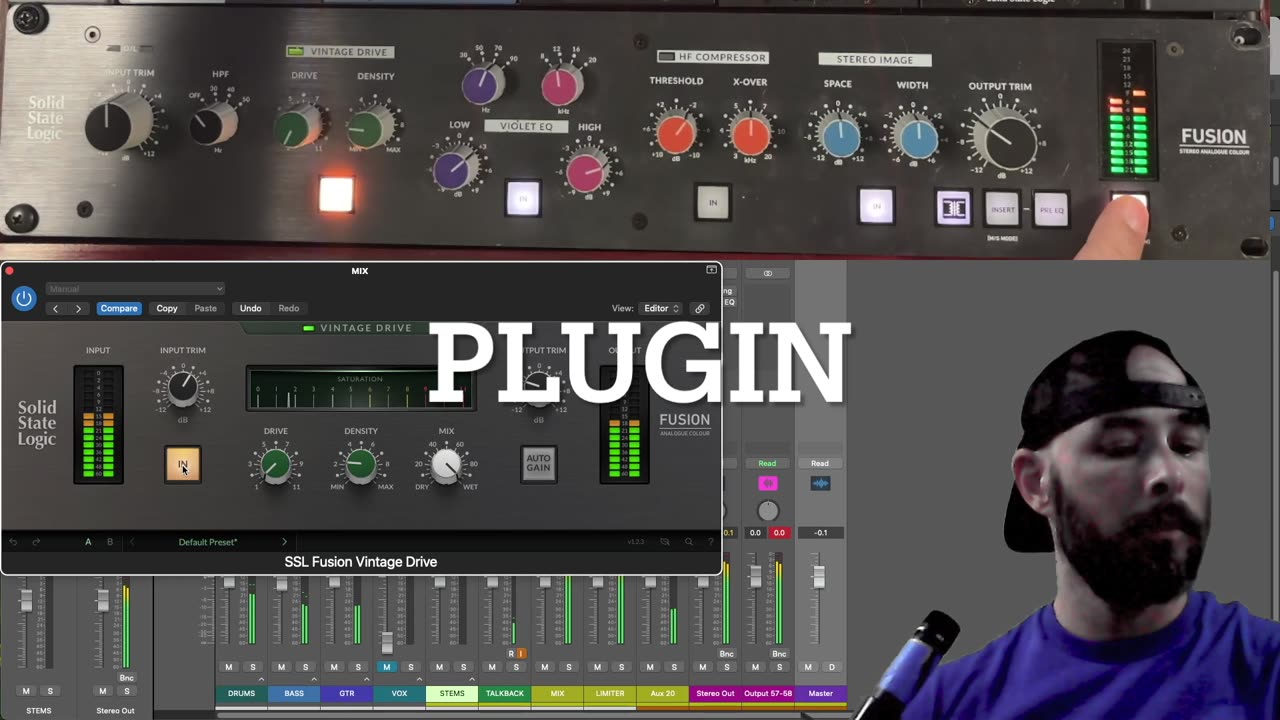The width and height of the screenshot is (1280, 720).
Task: Click the VOX channel fader
Action: coord(387,642)
